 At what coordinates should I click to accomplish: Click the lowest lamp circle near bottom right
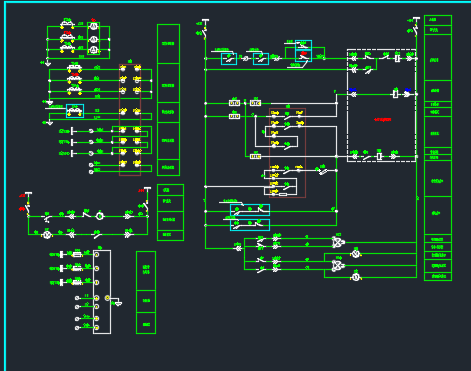pos(356,277)
